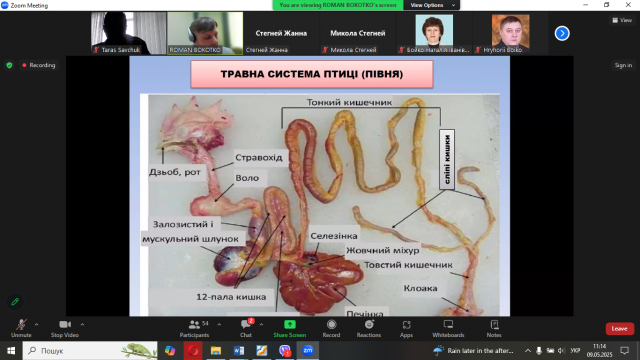Screen dimensions: 640x360
Task: Click the label Товстий кишечник
Action: pos(408,265)
